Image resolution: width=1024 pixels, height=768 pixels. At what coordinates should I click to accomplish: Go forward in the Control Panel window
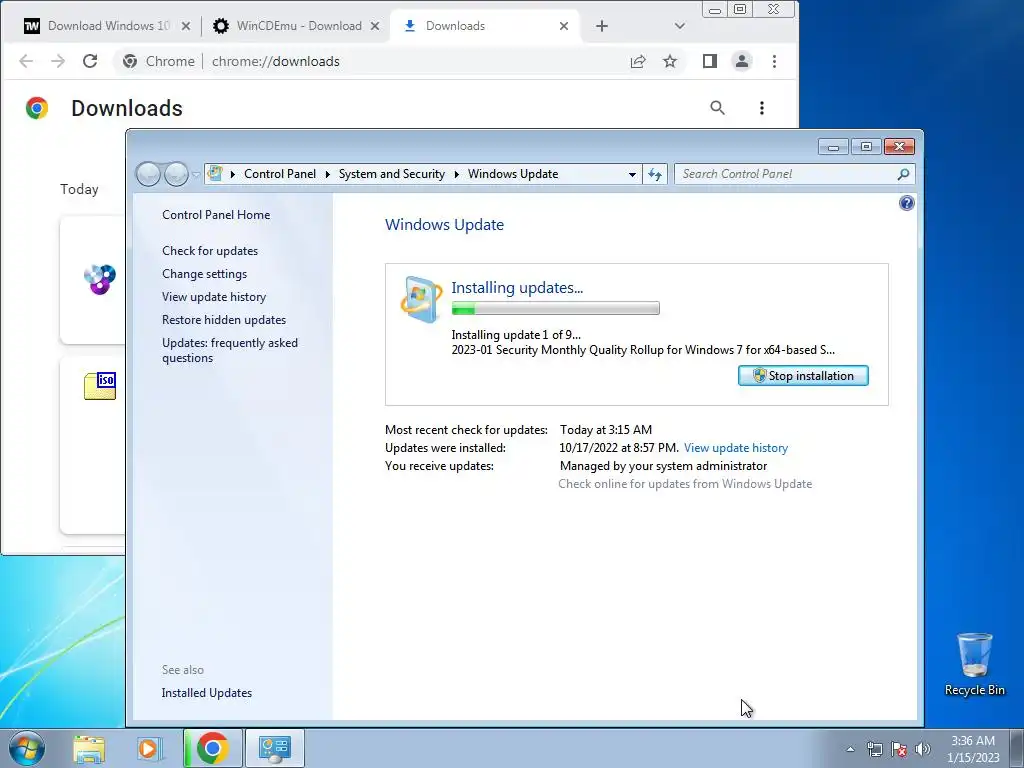coord(176,174)
